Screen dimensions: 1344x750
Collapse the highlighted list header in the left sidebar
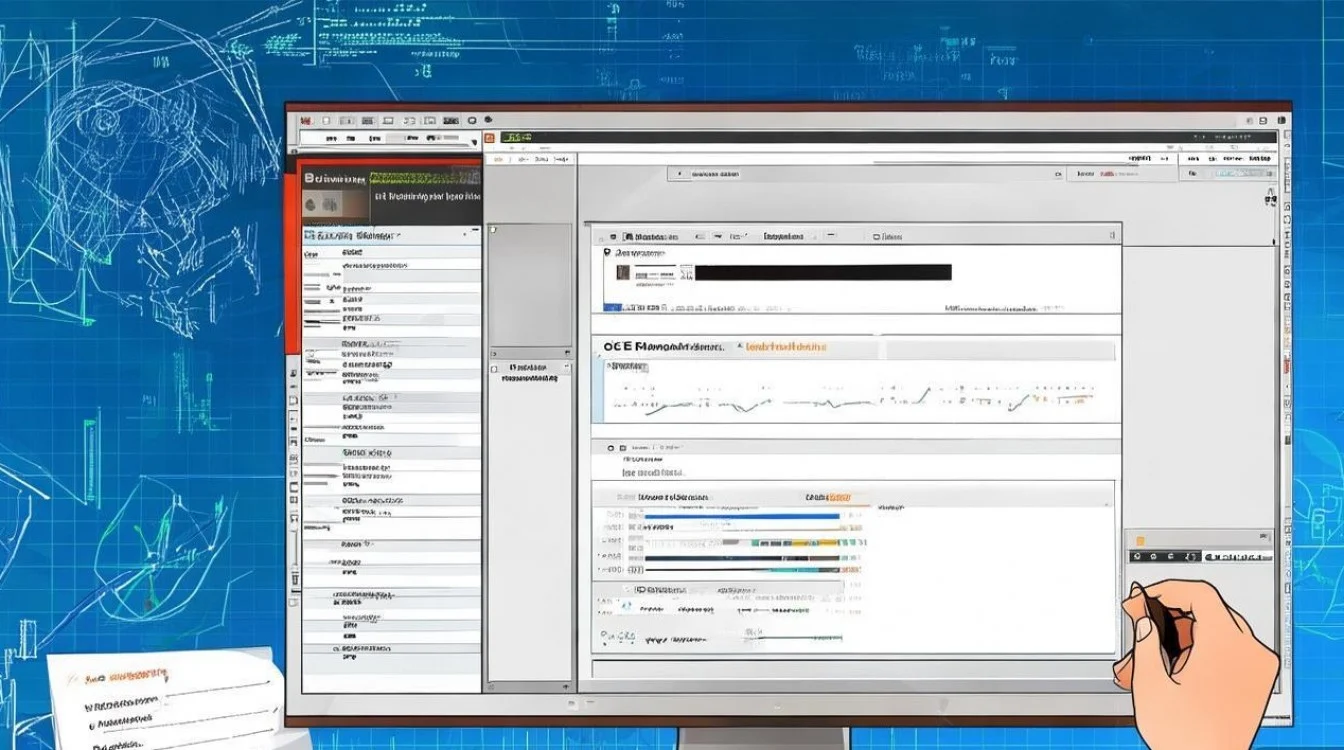point(392,236)
